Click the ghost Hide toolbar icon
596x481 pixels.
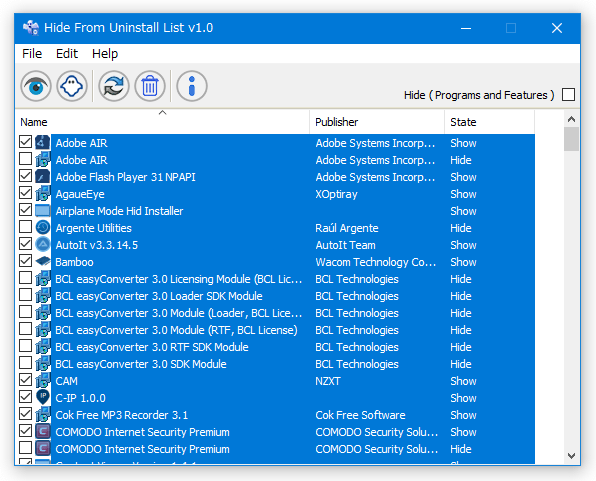(x=72, y=86)
